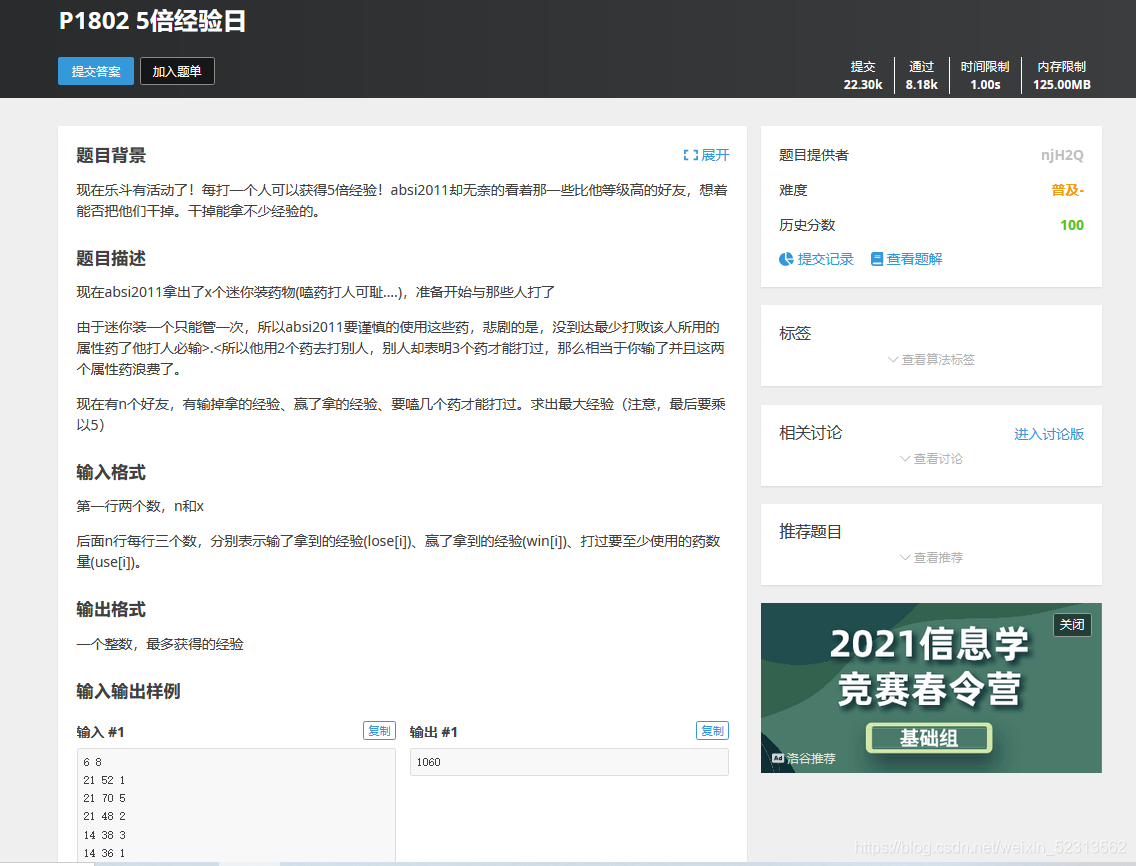Open the 2021信息学竞赛春令营 ad banner
The height and width of the screenshot is (866, 1136).
(x=931, y=688)
